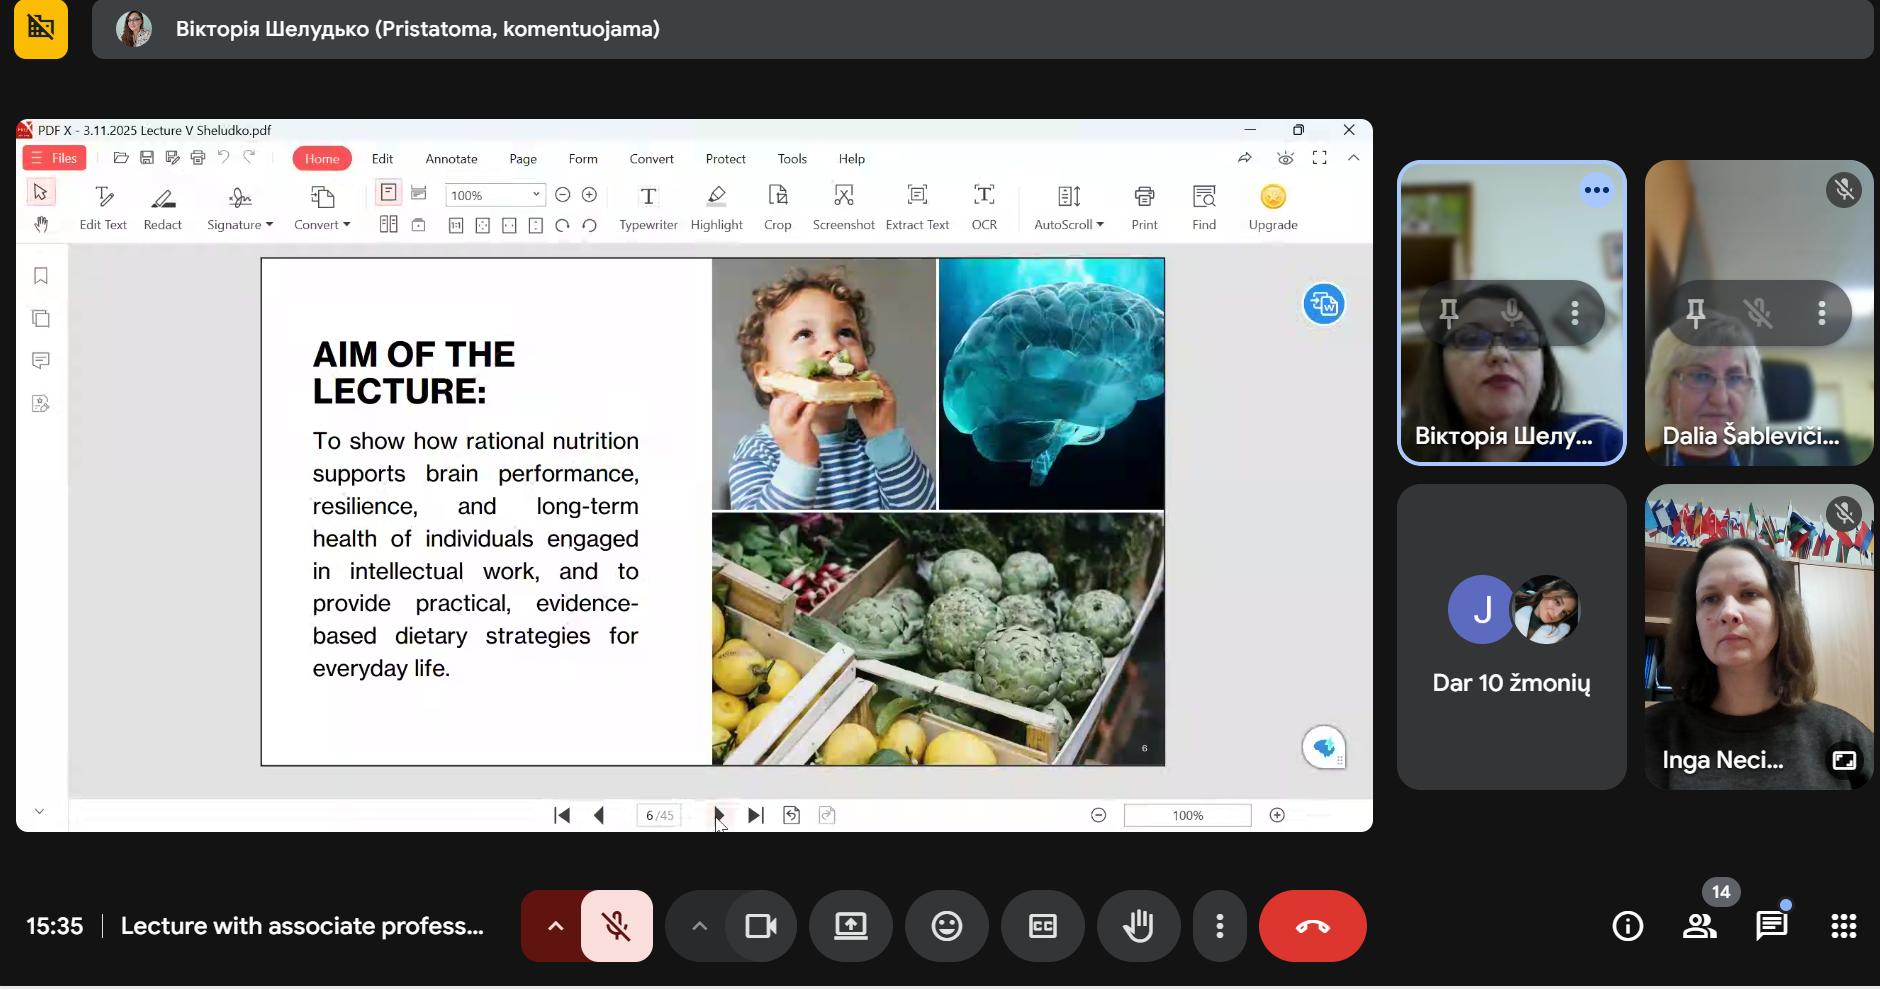Unmute the microphone

[616, 926]
